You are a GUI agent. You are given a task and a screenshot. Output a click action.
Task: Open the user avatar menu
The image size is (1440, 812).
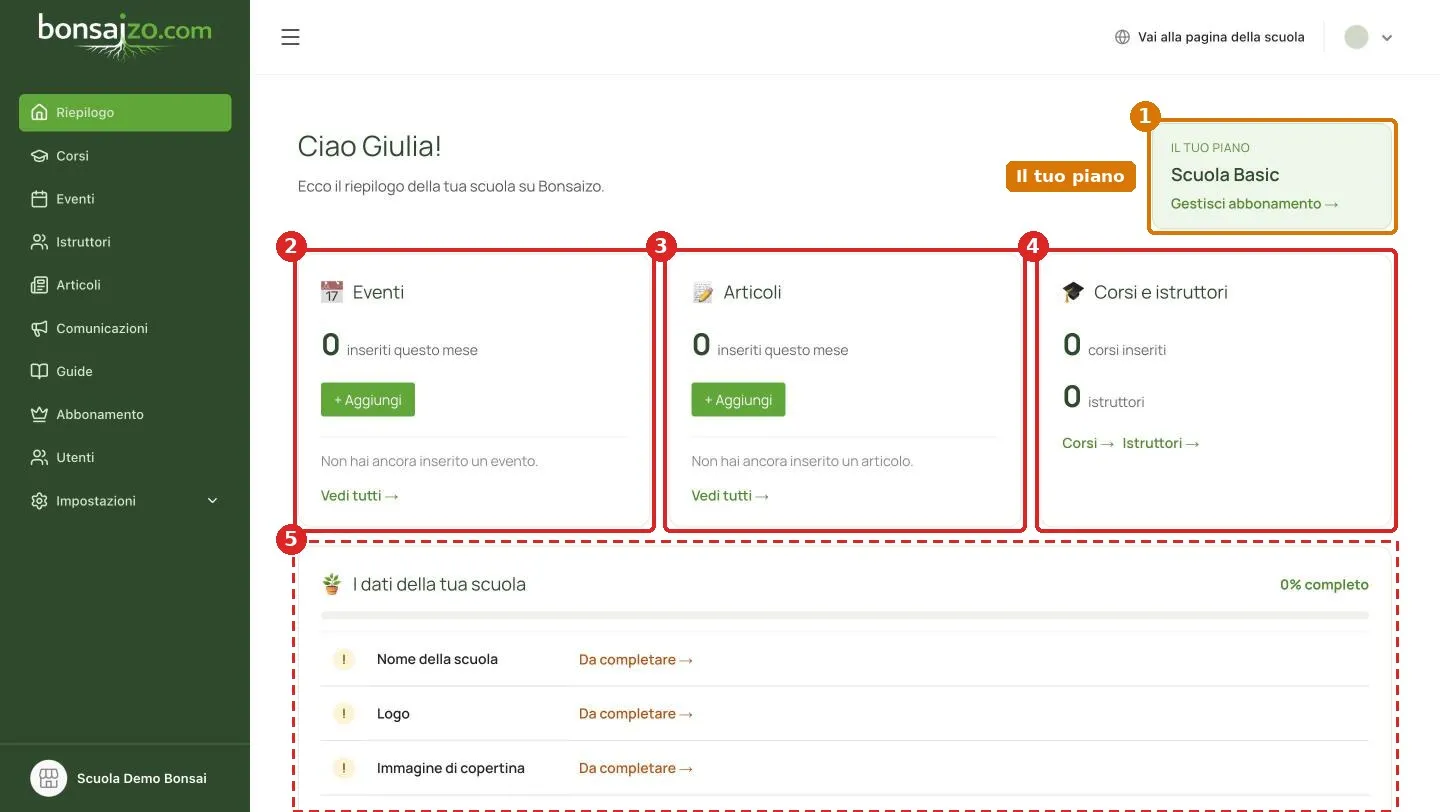1356,37
